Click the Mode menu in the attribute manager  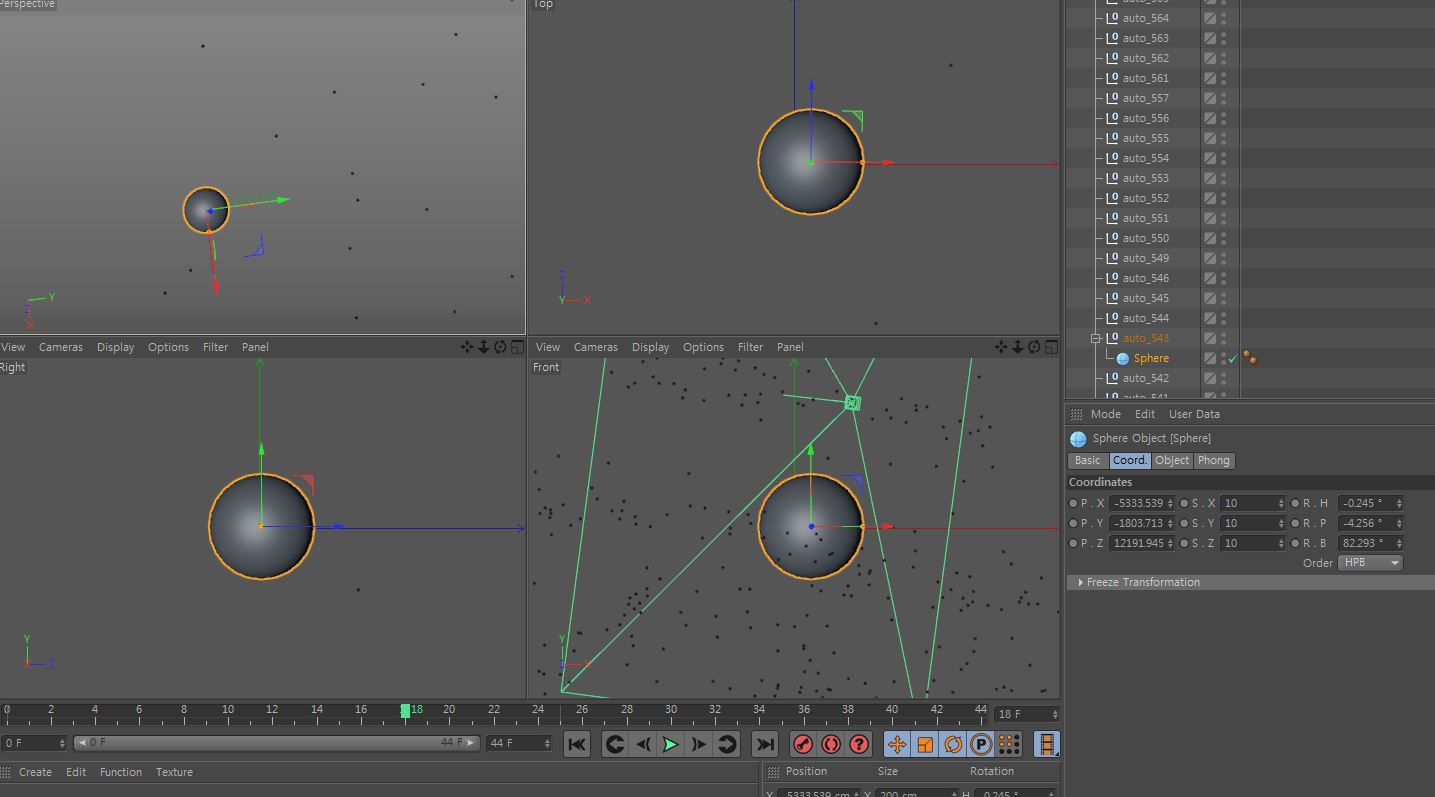click(x=1105, y=414)
